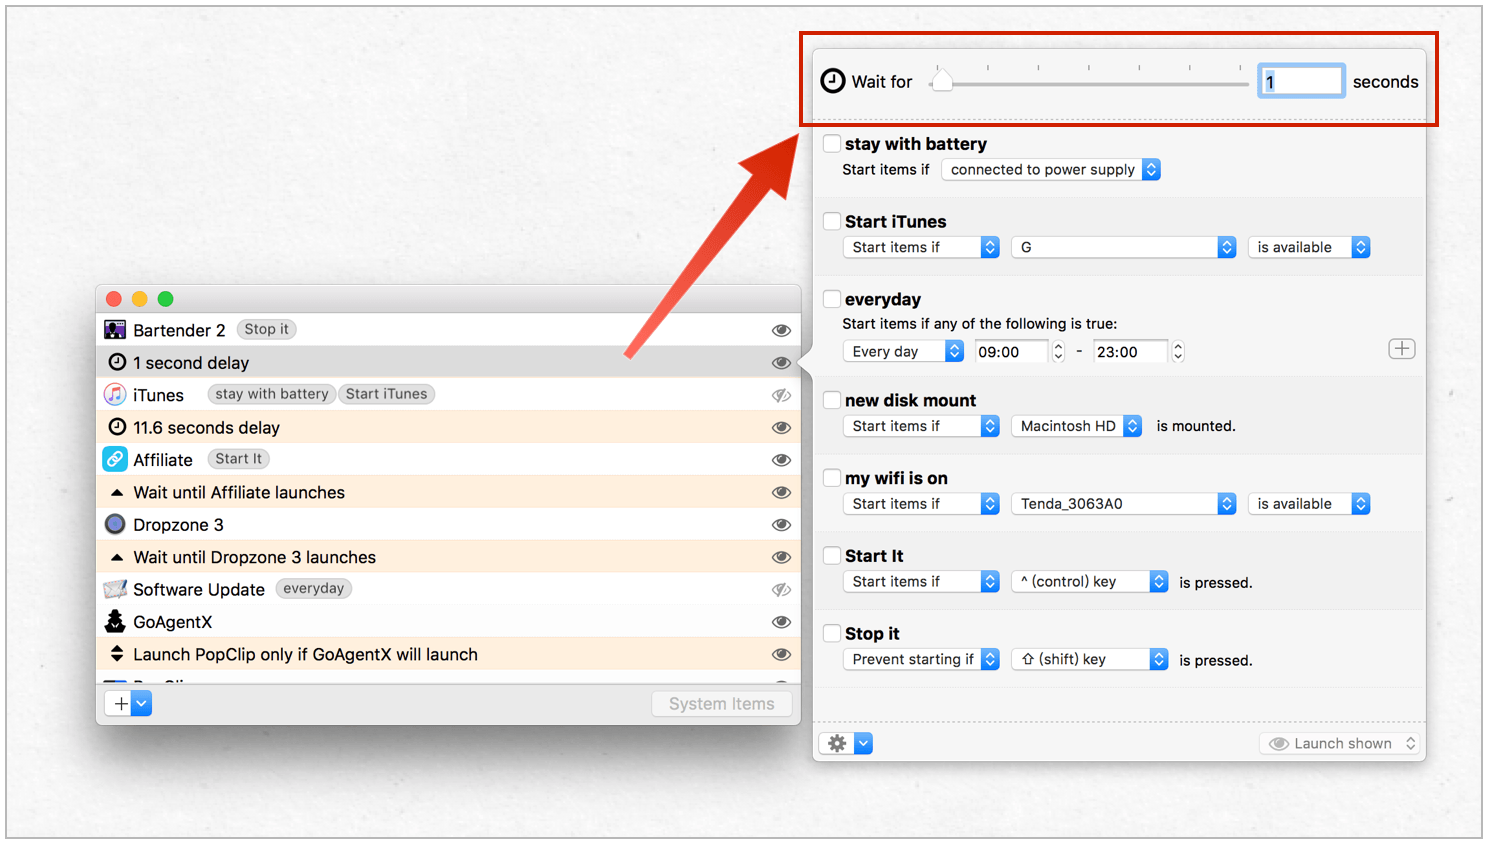Click the GoAgentX app icon
1488x844 pixels.
[115, 622]
